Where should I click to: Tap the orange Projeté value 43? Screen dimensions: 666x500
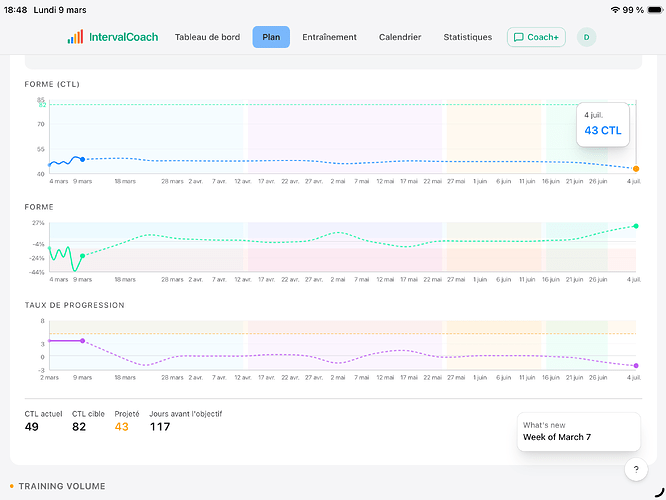[122, 427]
